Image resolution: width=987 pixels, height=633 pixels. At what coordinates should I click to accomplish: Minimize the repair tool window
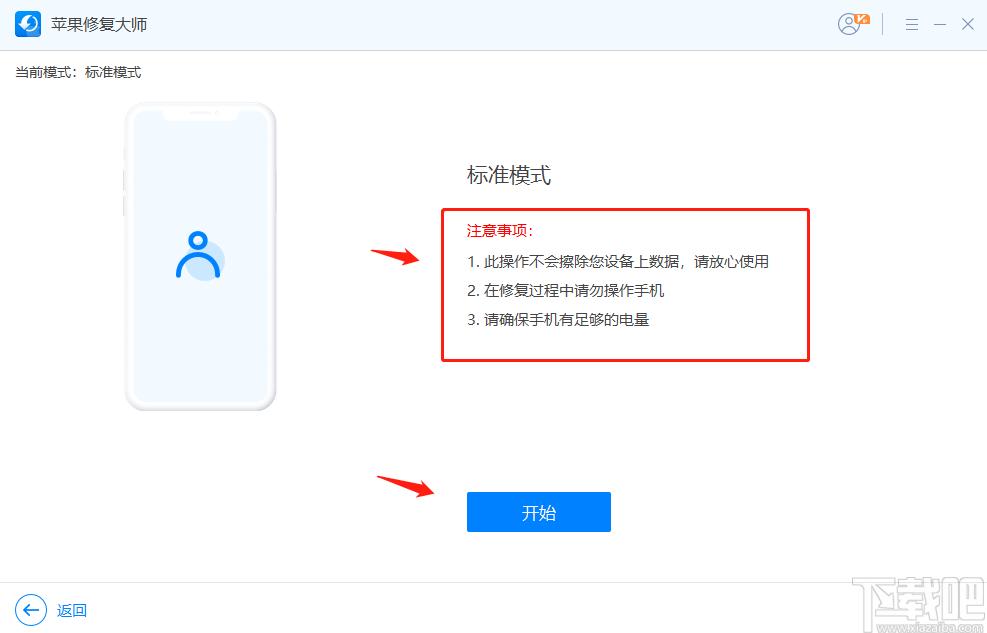click(x=940, y=25)
